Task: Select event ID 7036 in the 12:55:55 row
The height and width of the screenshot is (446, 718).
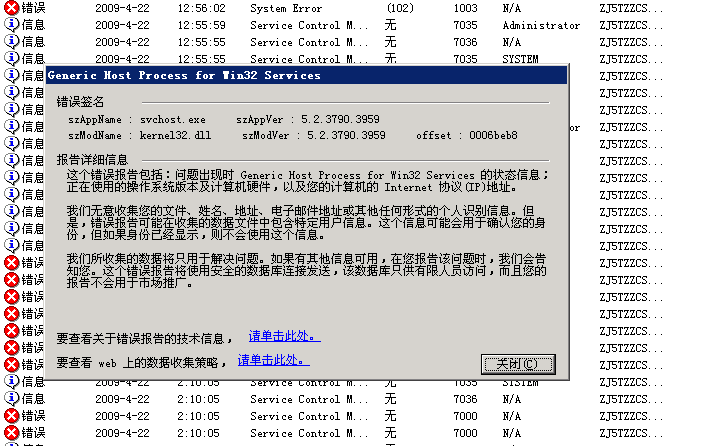Action: coord(465,42)
